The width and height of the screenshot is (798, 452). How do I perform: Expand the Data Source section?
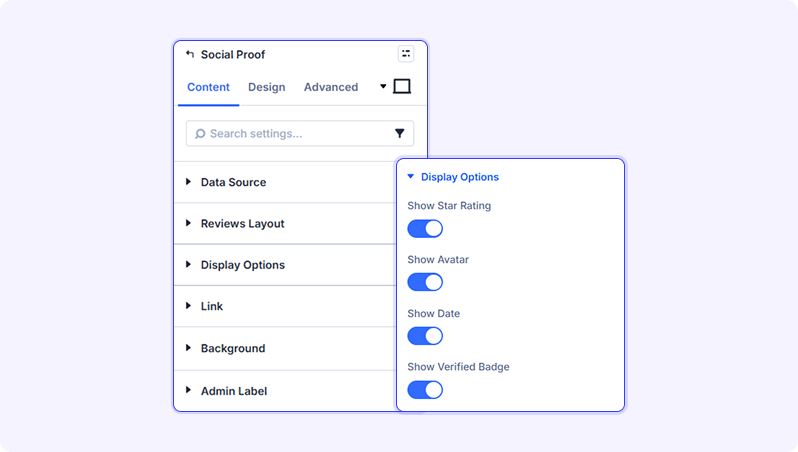click(x=285, y=182)
